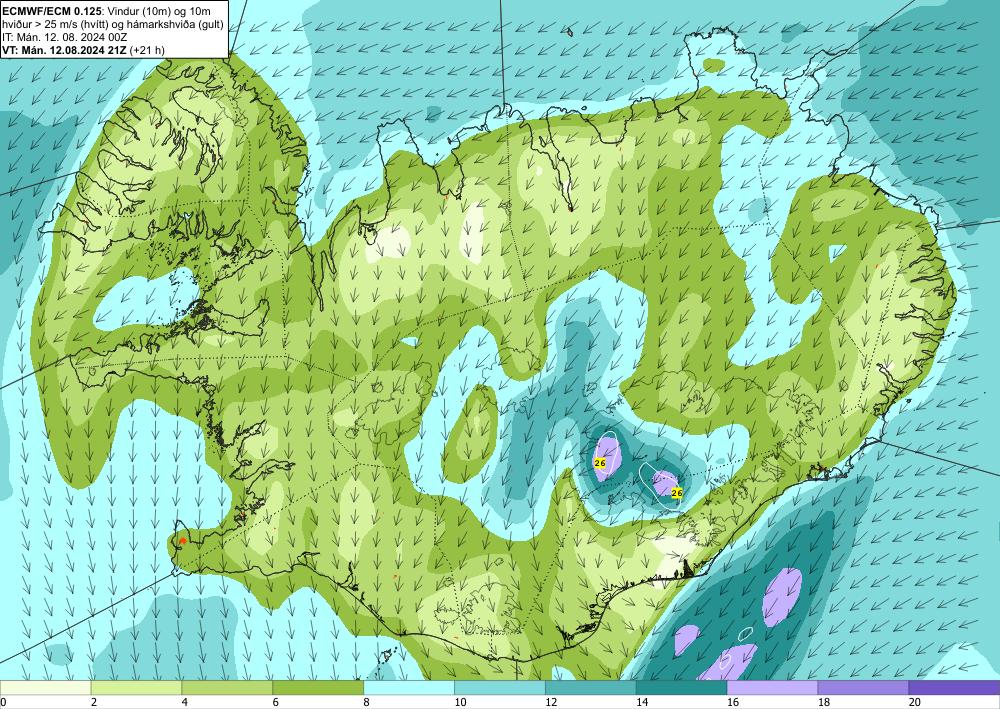The image size is (1000, 709).
Task: Click the (+21 h) forecast offset text
Action: [146, 50]
